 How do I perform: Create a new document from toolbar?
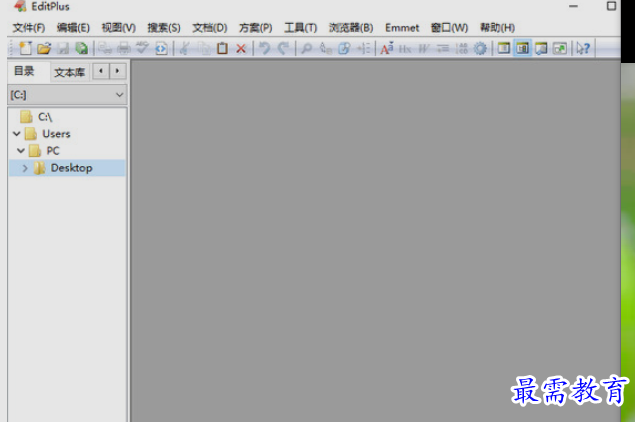25,48
